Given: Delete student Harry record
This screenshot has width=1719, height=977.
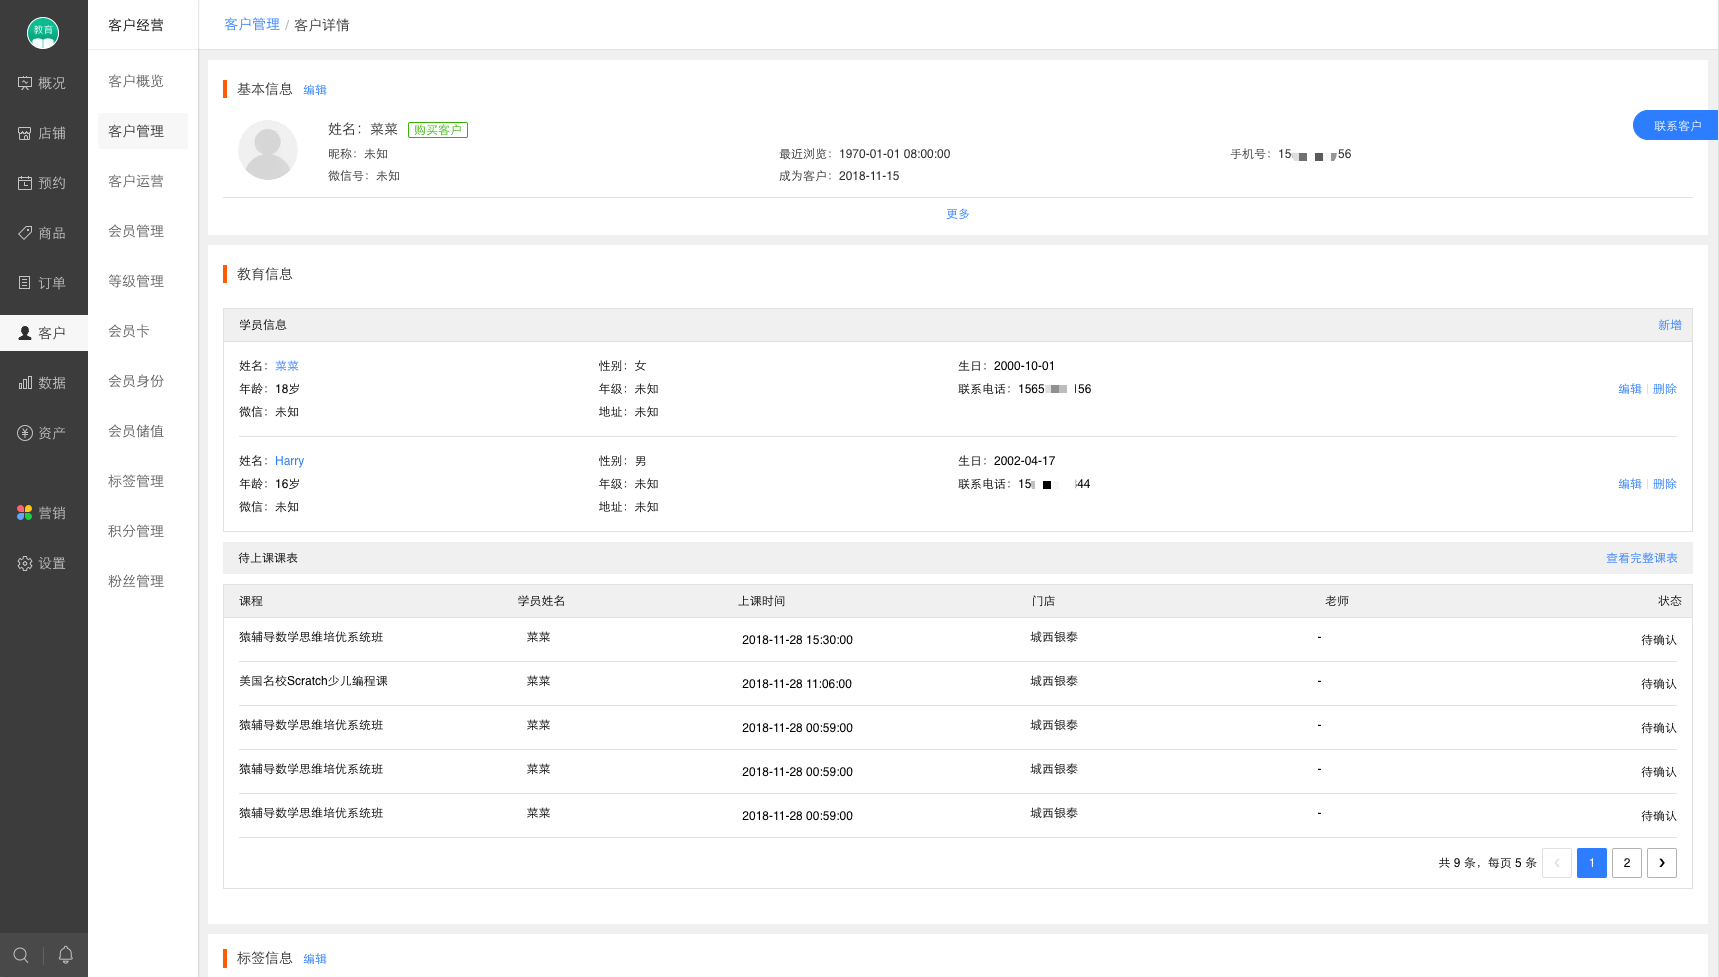Looking at the screenshot, I should tap(1665, 484).
